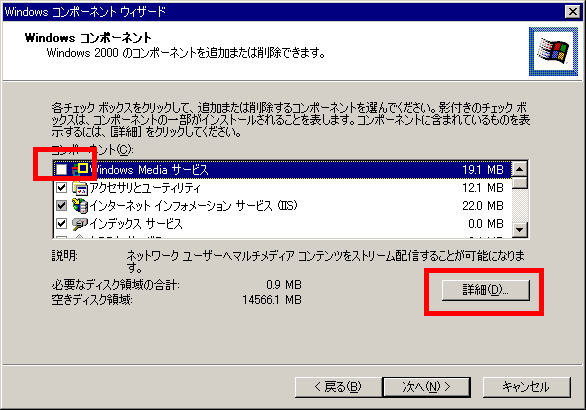Image resolution: width=586 pixels, height=410 pixels.
Task: Click the component list scroll up arrow
Action: pos(519,169)
